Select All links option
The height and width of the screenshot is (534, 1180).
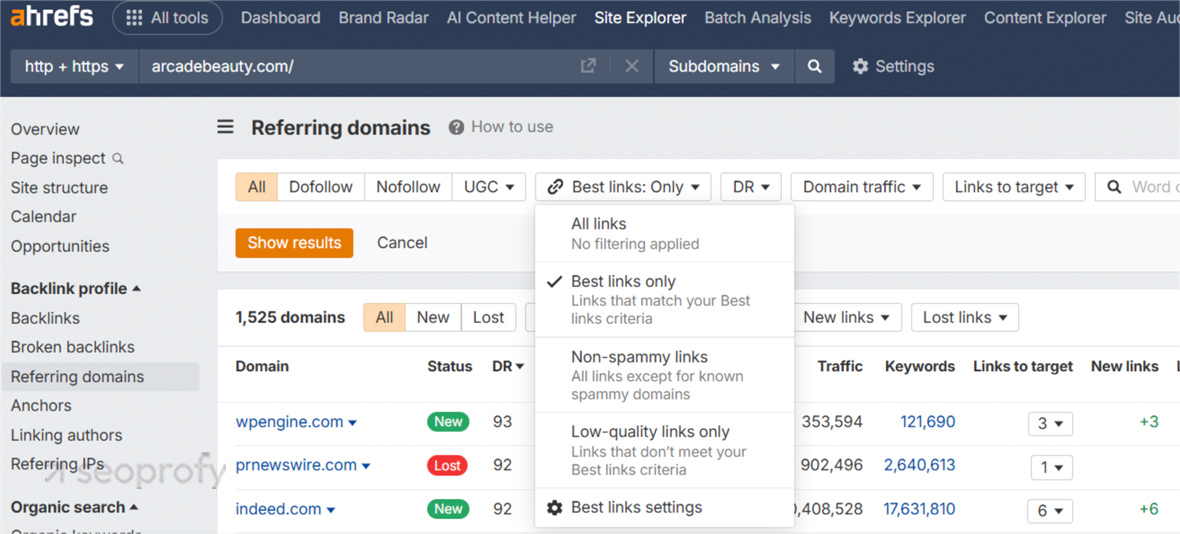tap(665, 233)
